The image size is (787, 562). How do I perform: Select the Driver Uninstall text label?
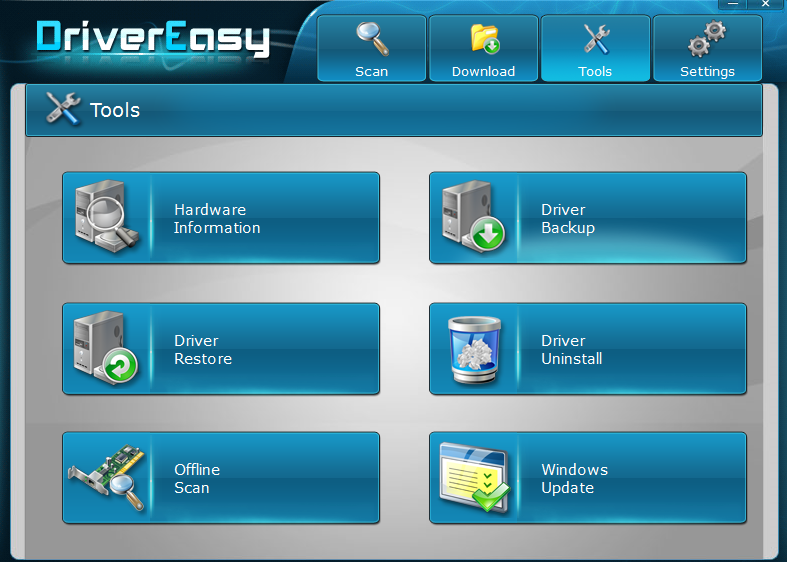point(572,350)
